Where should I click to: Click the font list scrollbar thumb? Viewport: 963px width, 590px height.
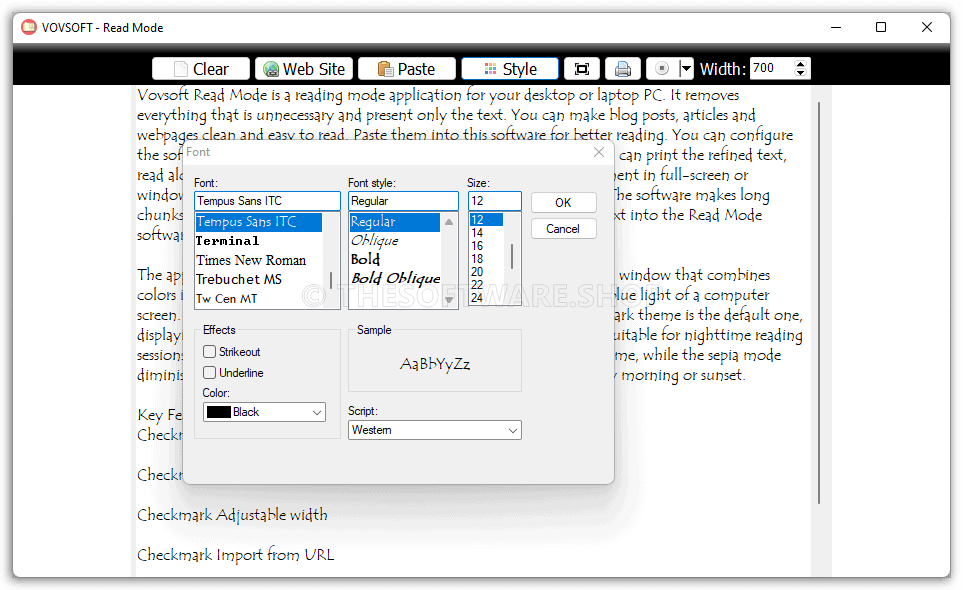coord(332,281)
